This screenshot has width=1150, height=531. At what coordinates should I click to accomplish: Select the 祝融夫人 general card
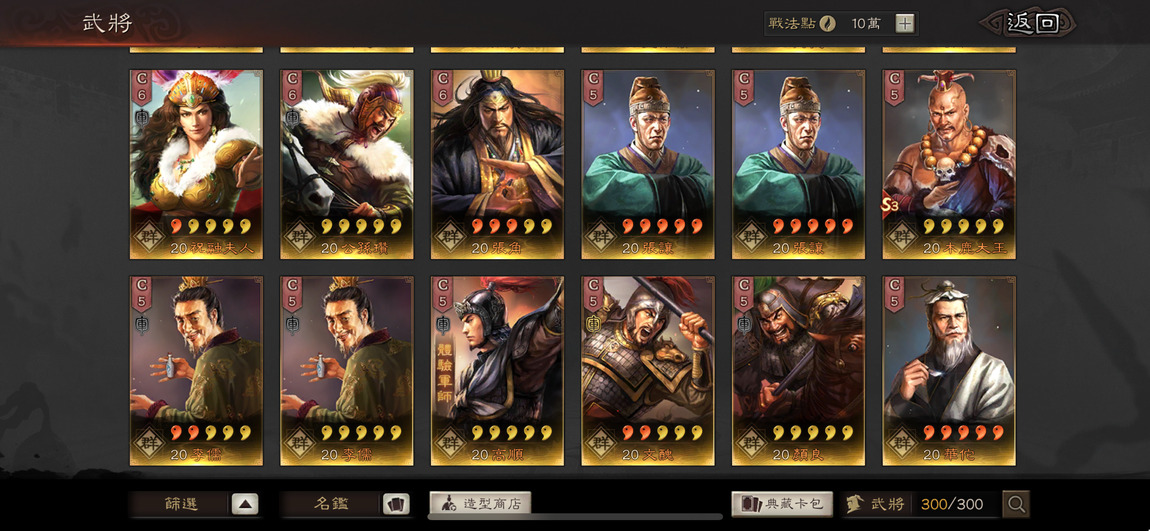pyautogui.click(x=196, y=164)
